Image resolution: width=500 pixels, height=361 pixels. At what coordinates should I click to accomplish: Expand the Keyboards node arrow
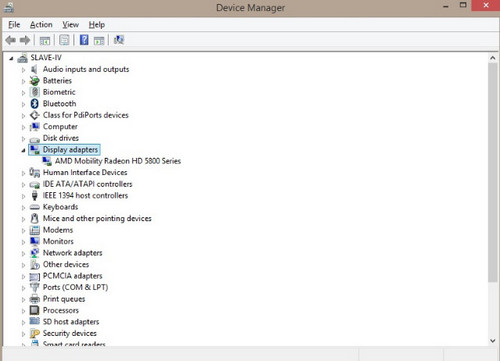[x=23, y=208]
